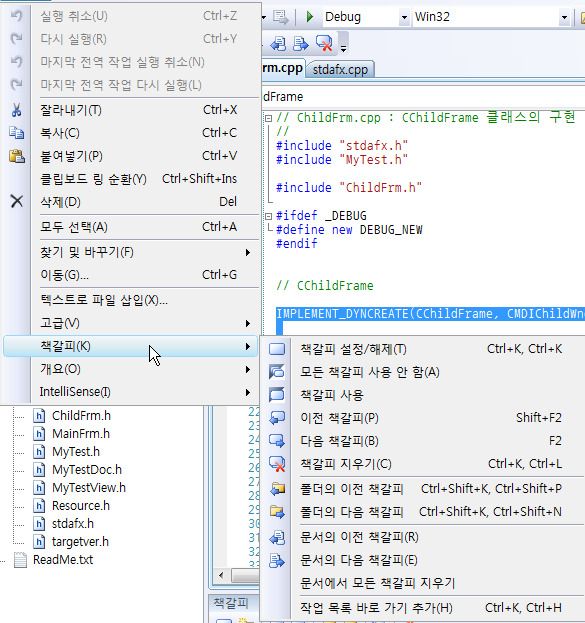Click toolbar next bookmark in document icon
Image resolution: width=585 pixels, height=623 pixels.
point(300,44)
